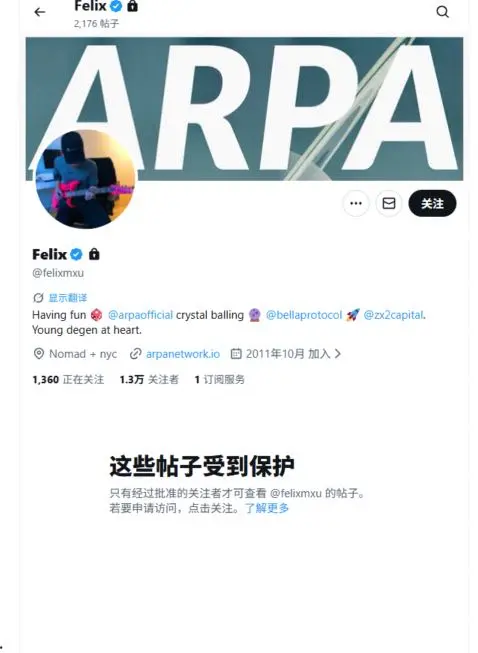Viewport: 478px width, 653px height.
Task: Go back using the left arrow icon
Action: 40,12
